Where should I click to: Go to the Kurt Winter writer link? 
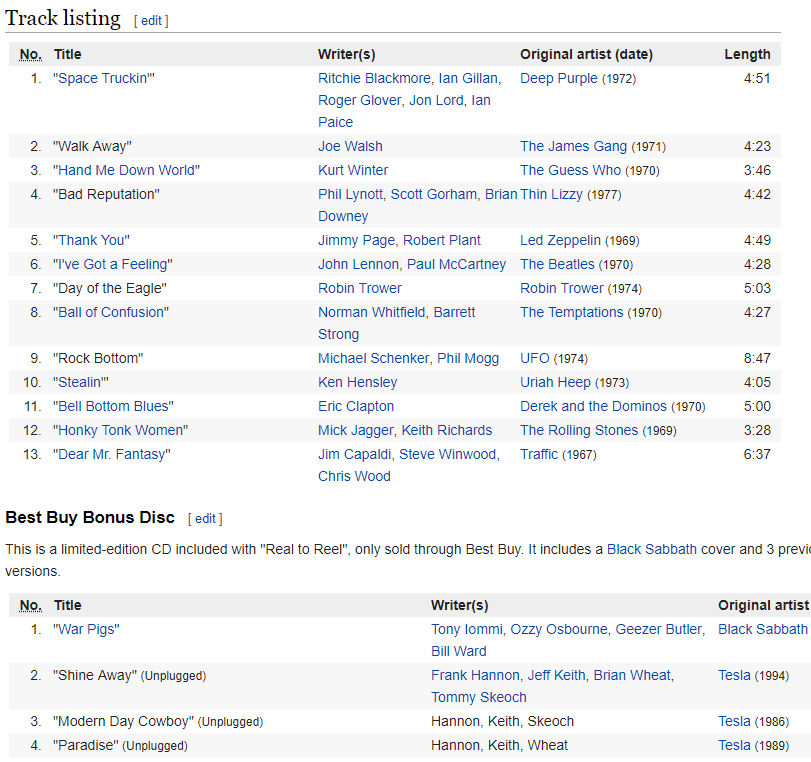pos(353,170)
